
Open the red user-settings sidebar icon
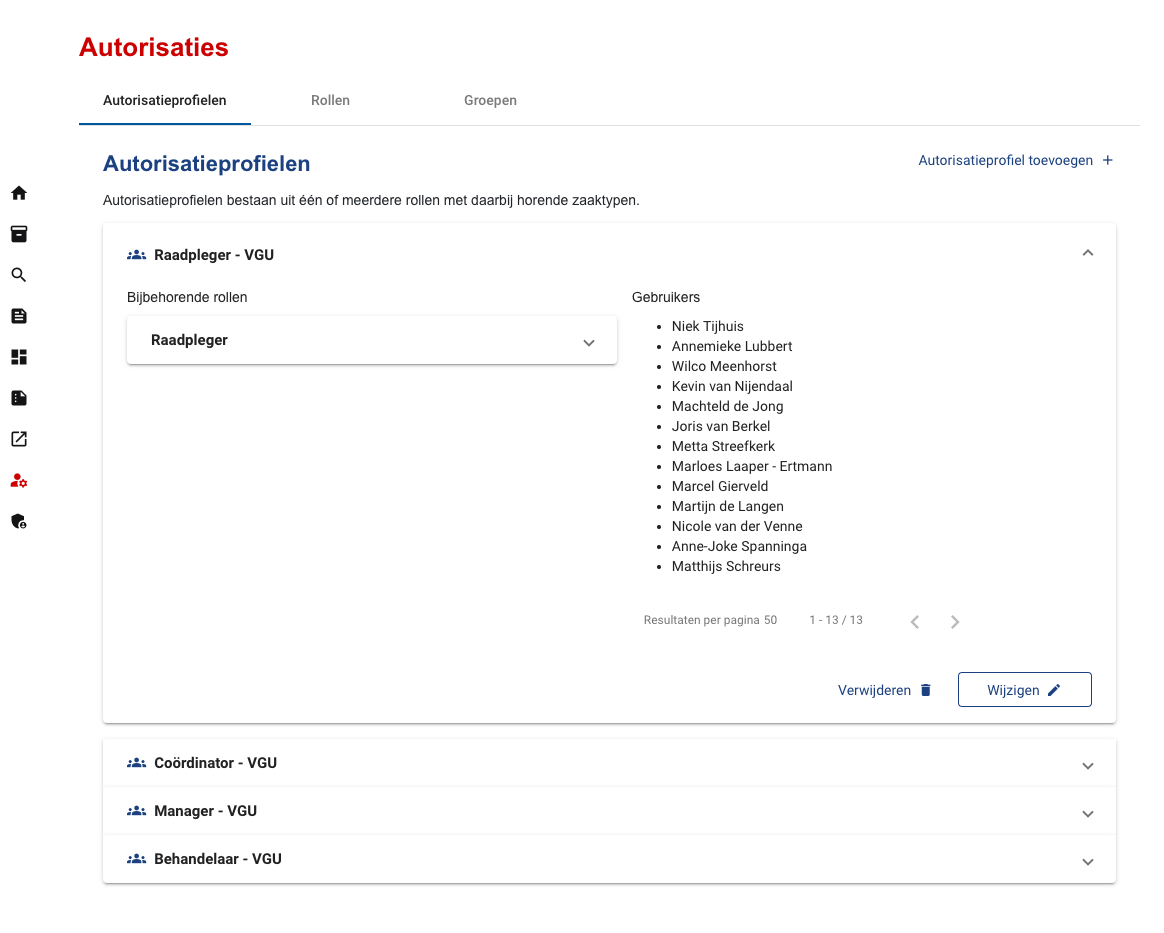(19, 481)
